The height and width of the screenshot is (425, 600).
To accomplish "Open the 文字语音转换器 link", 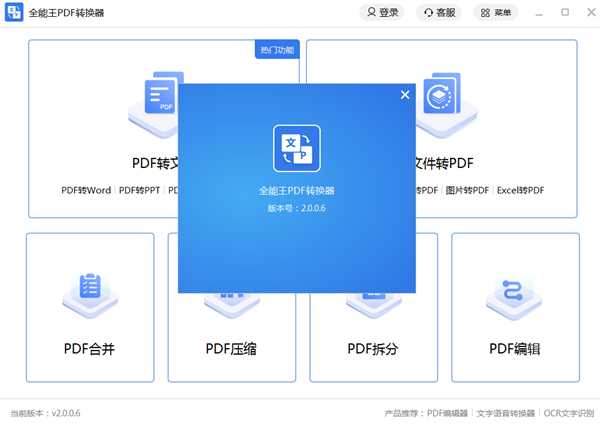I will (505, 413).
